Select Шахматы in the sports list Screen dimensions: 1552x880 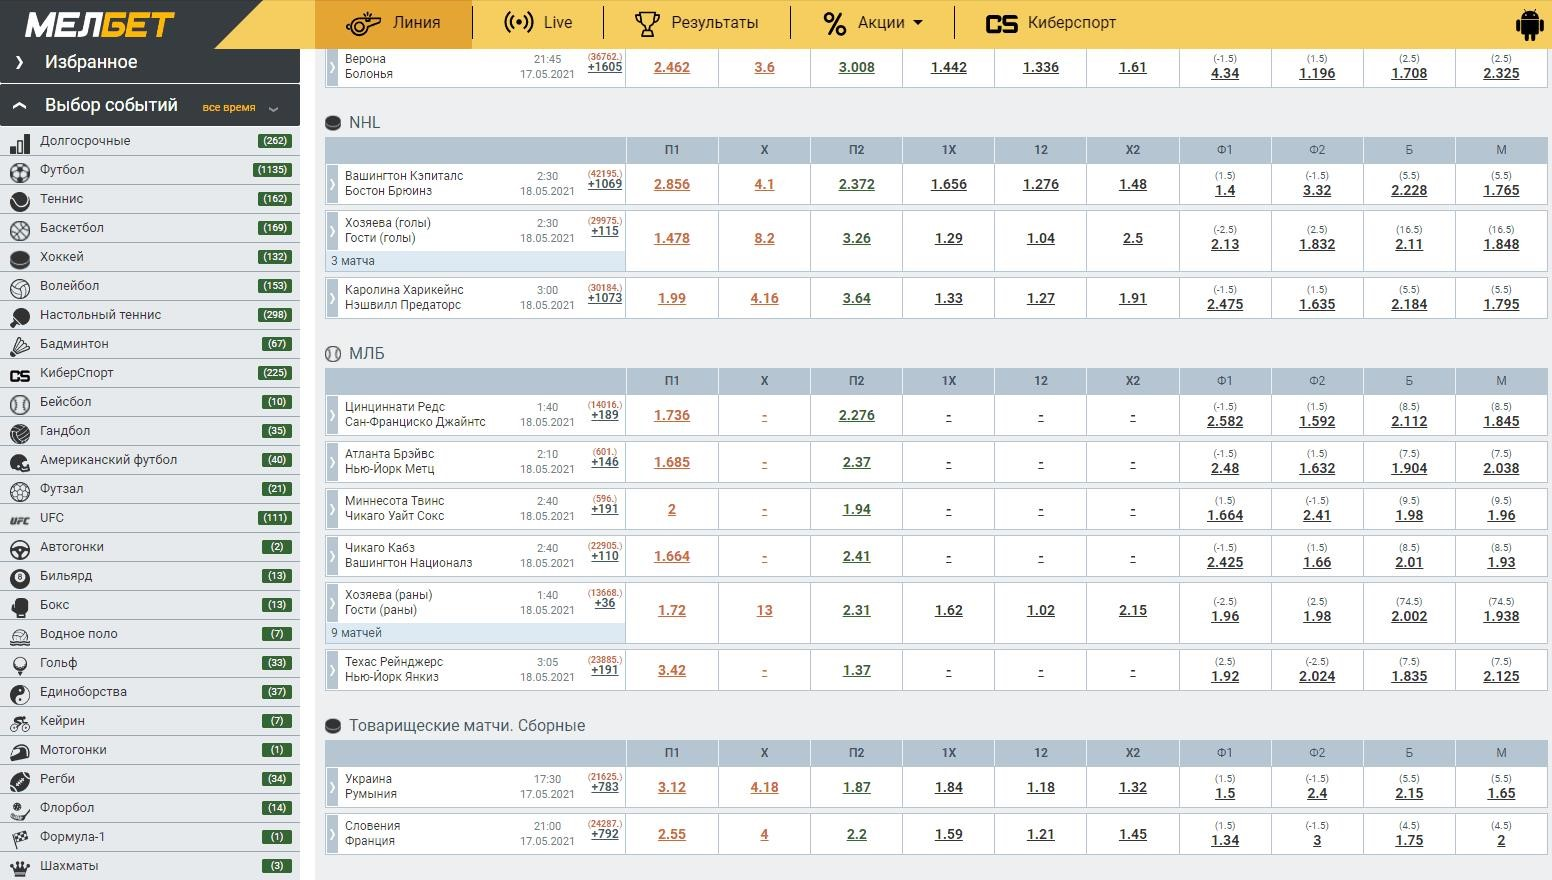click(x=150, y=867)
